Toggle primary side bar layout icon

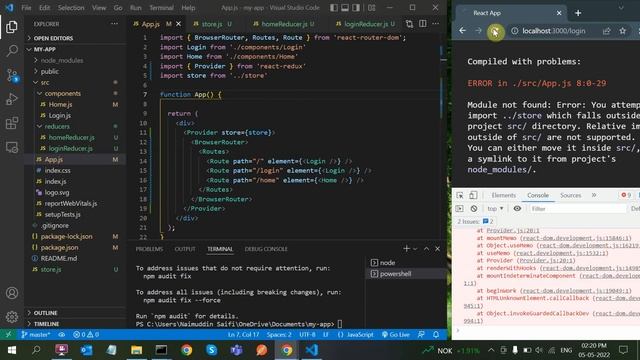tap(333, 8)
